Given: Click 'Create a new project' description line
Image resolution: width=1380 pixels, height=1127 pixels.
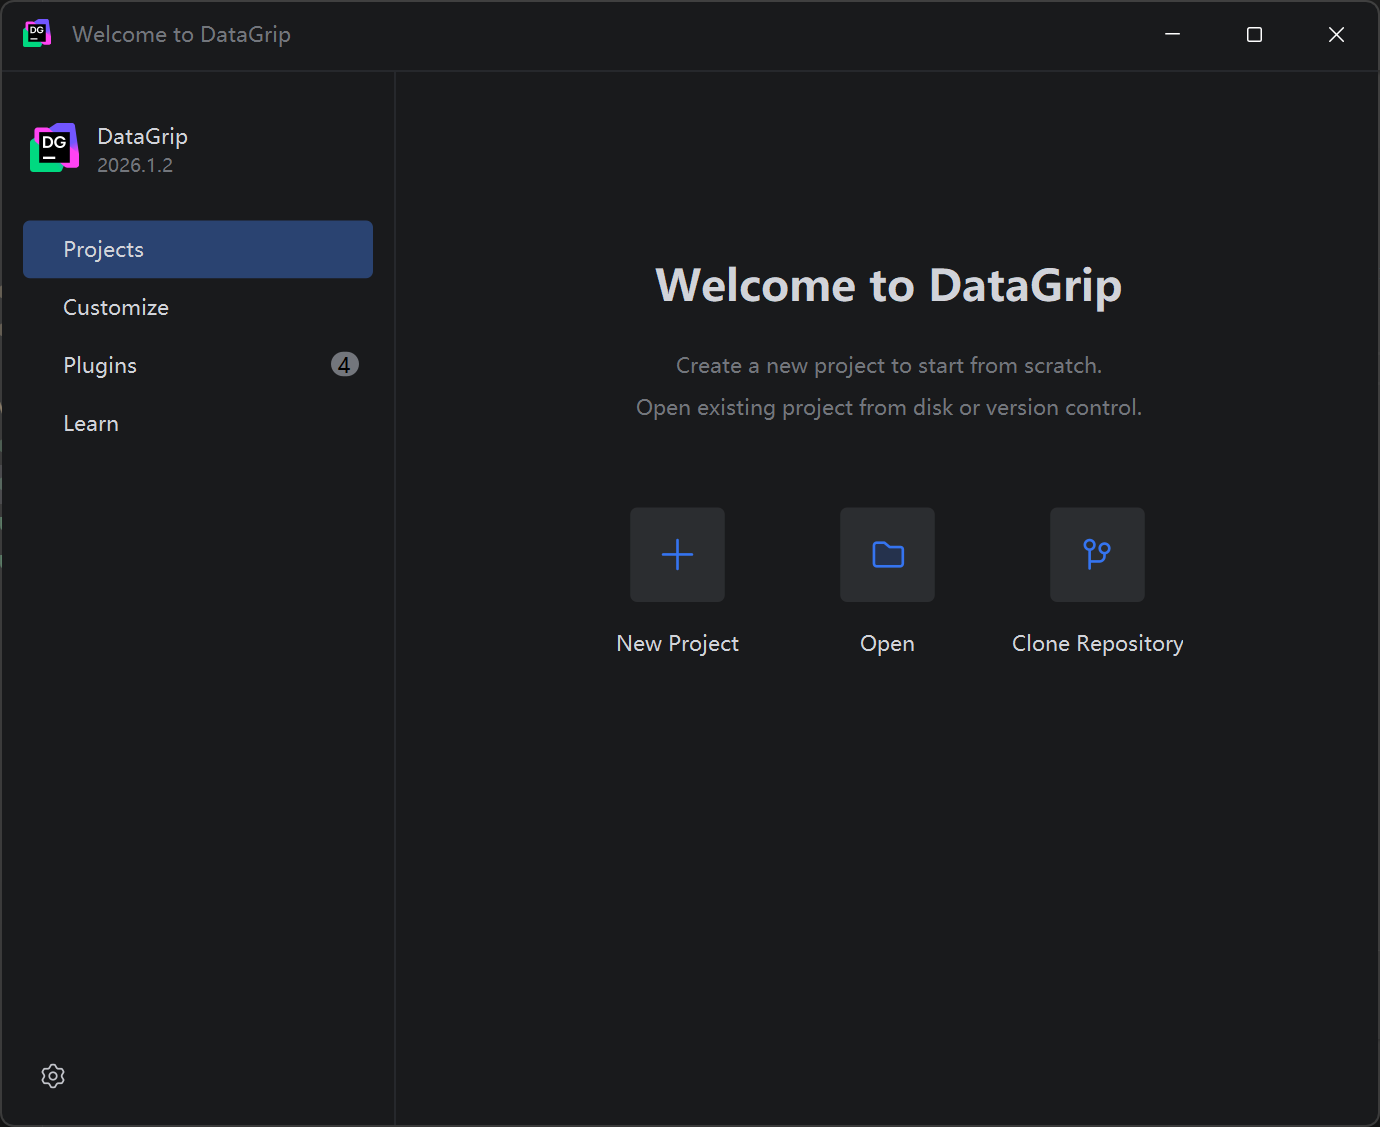Looking at the screenshot, I should 888,366.
